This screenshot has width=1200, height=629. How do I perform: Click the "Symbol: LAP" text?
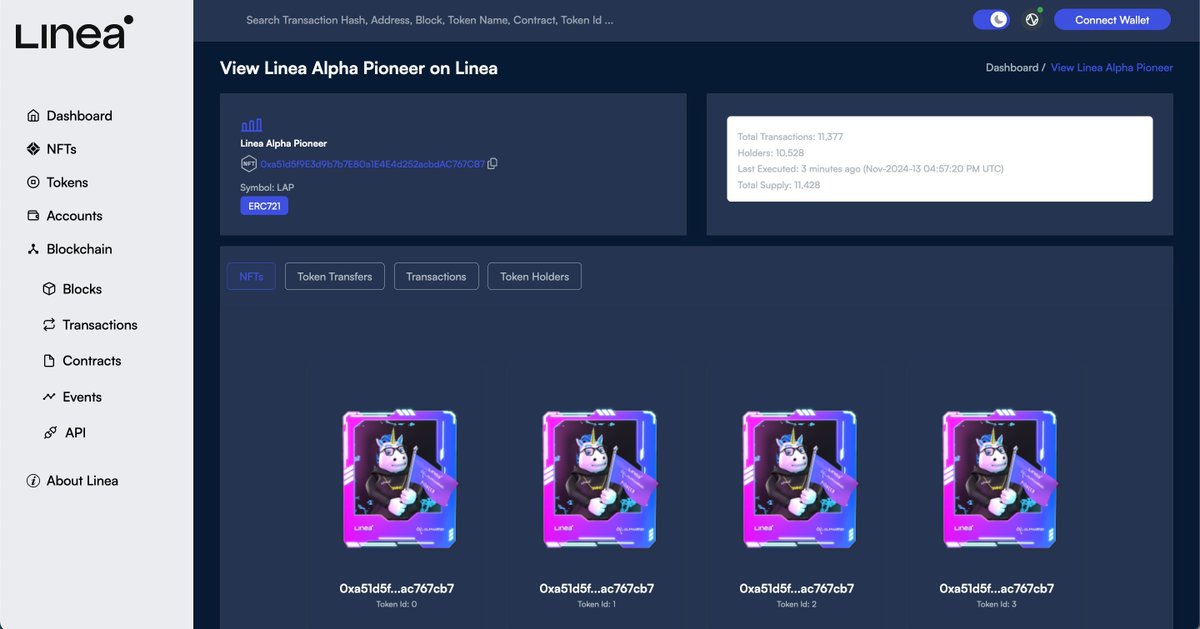pos(267,188)
